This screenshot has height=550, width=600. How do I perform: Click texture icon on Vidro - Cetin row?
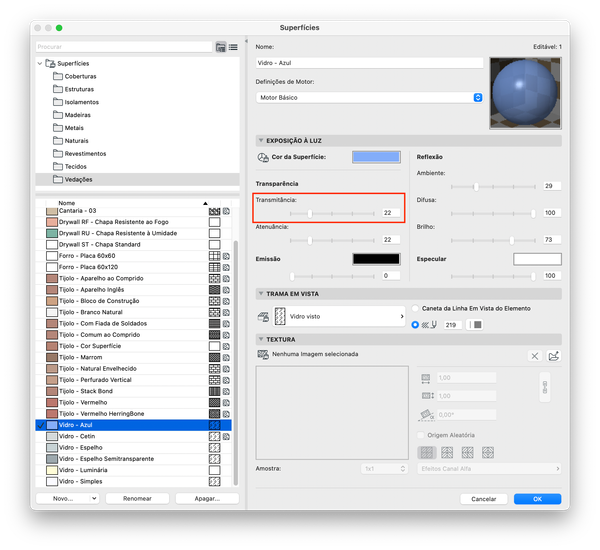pyautogui.click(x=226, y=437)
